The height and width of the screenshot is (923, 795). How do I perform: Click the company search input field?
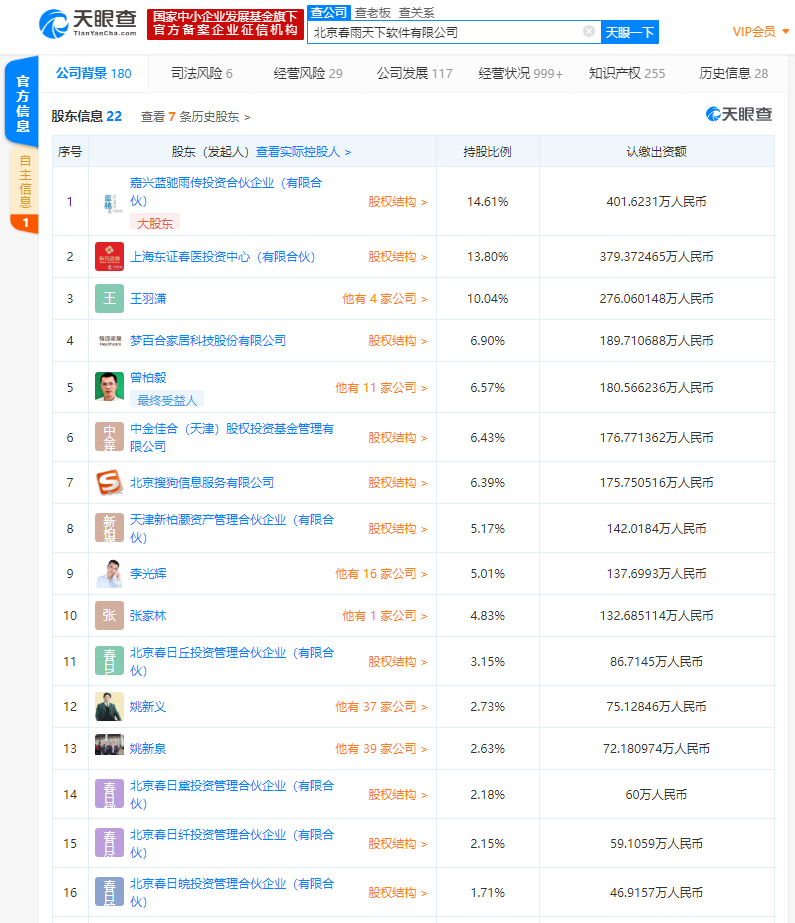[444, 32]
